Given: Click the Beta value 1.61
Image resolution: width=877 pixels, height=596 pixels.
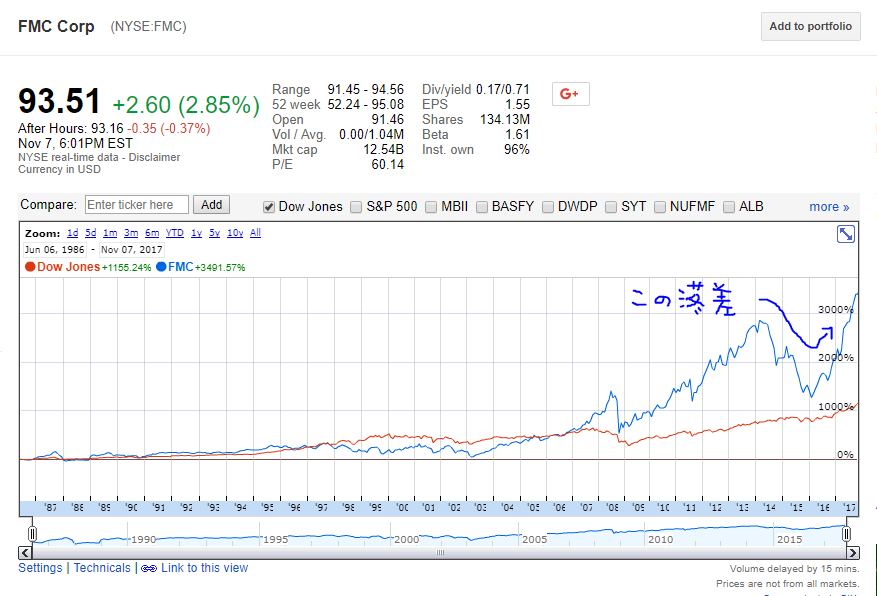Looking at the screenshot, I should 517,135.
